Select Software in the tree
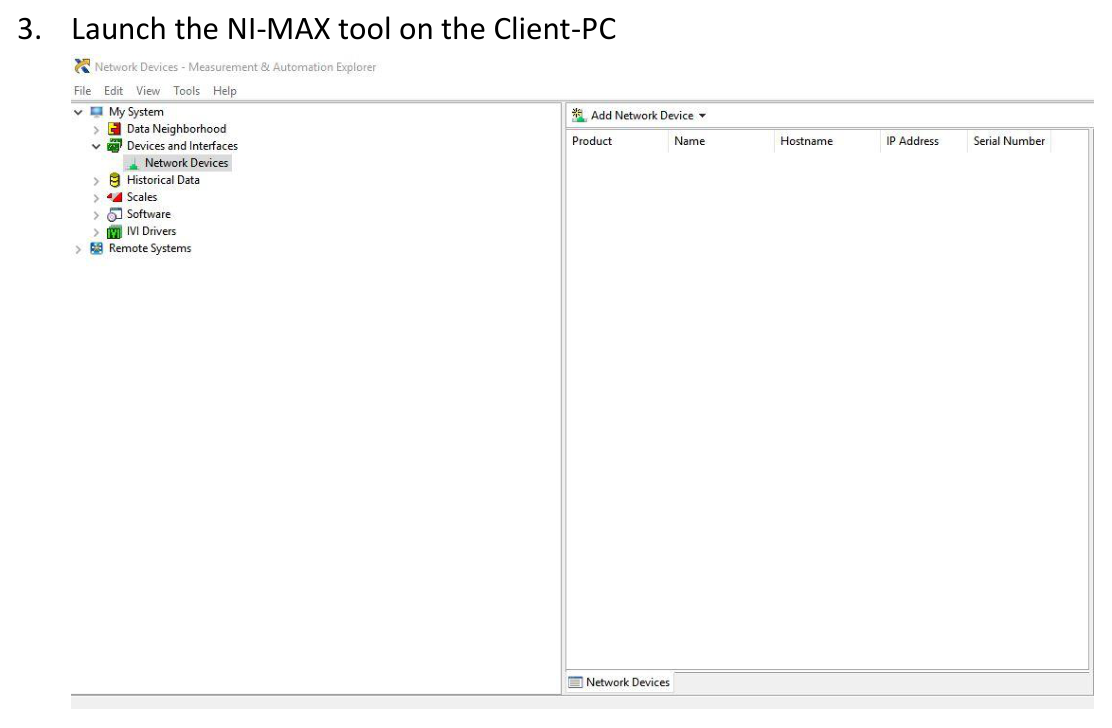This screenshot has height=728, width=1112. pyautogui.click(x=149, y=214)
